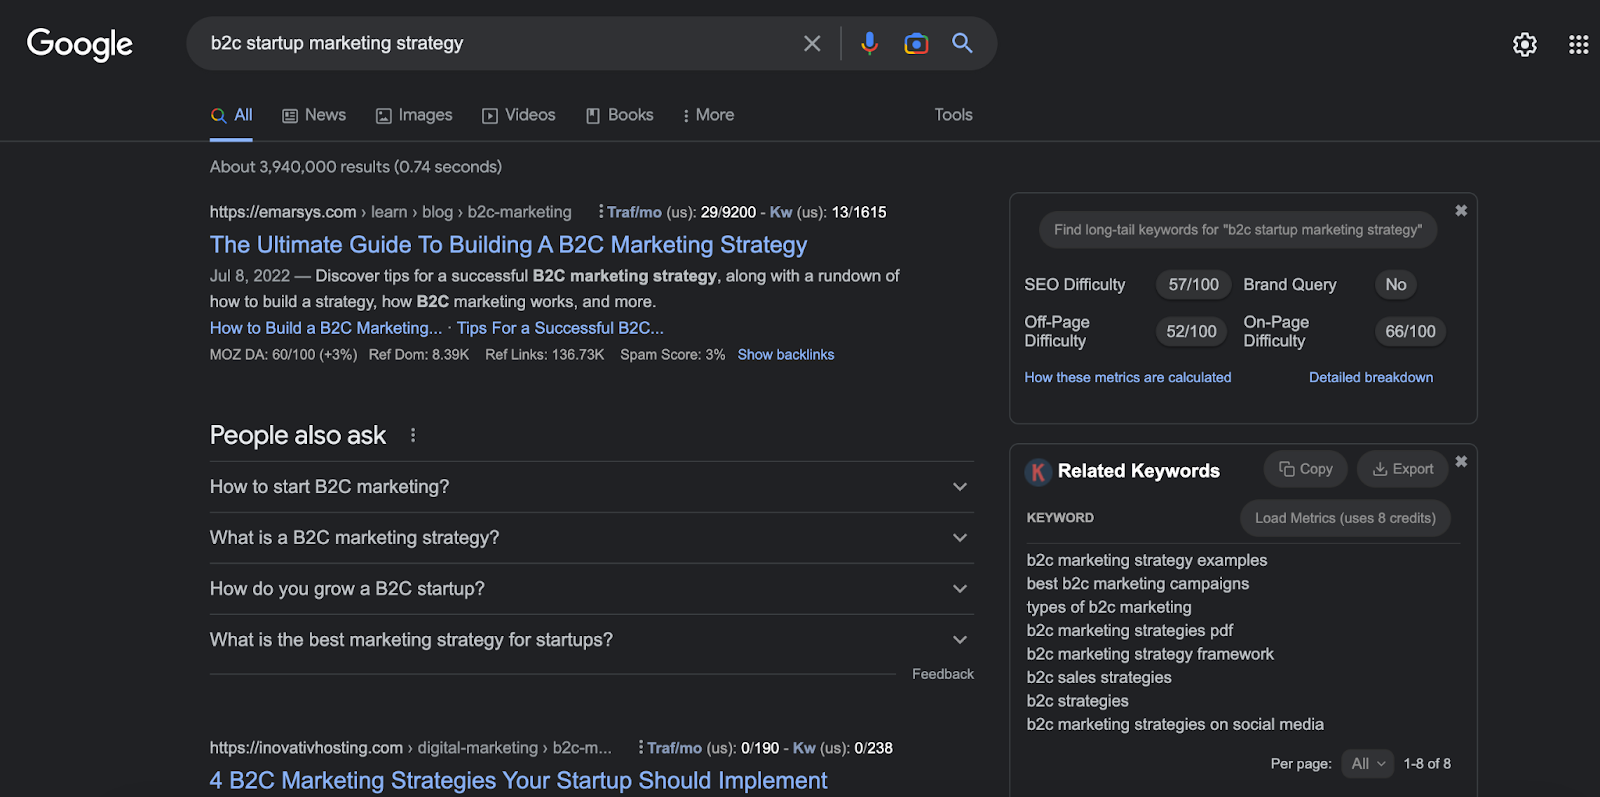Screen dimensions: 1600x797
Task: Open the More search filters menu
Action: (708, 115)
